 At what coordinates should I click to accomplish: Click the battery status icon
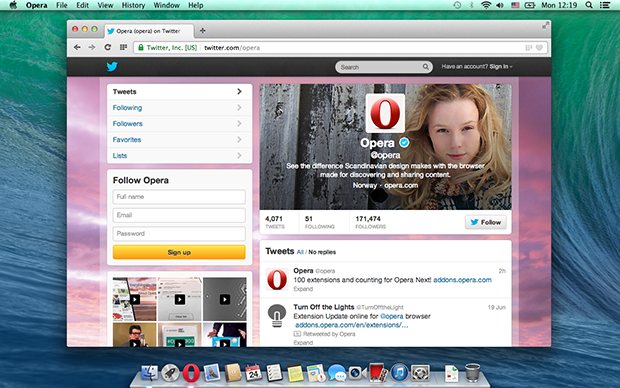529,5
